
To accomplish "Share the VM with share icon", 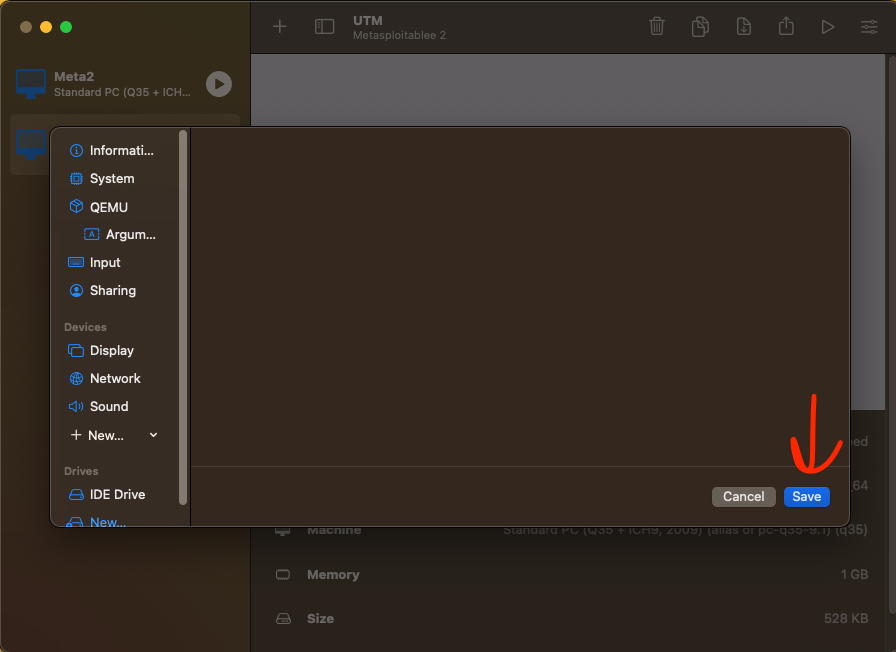I will click(786, 26).
